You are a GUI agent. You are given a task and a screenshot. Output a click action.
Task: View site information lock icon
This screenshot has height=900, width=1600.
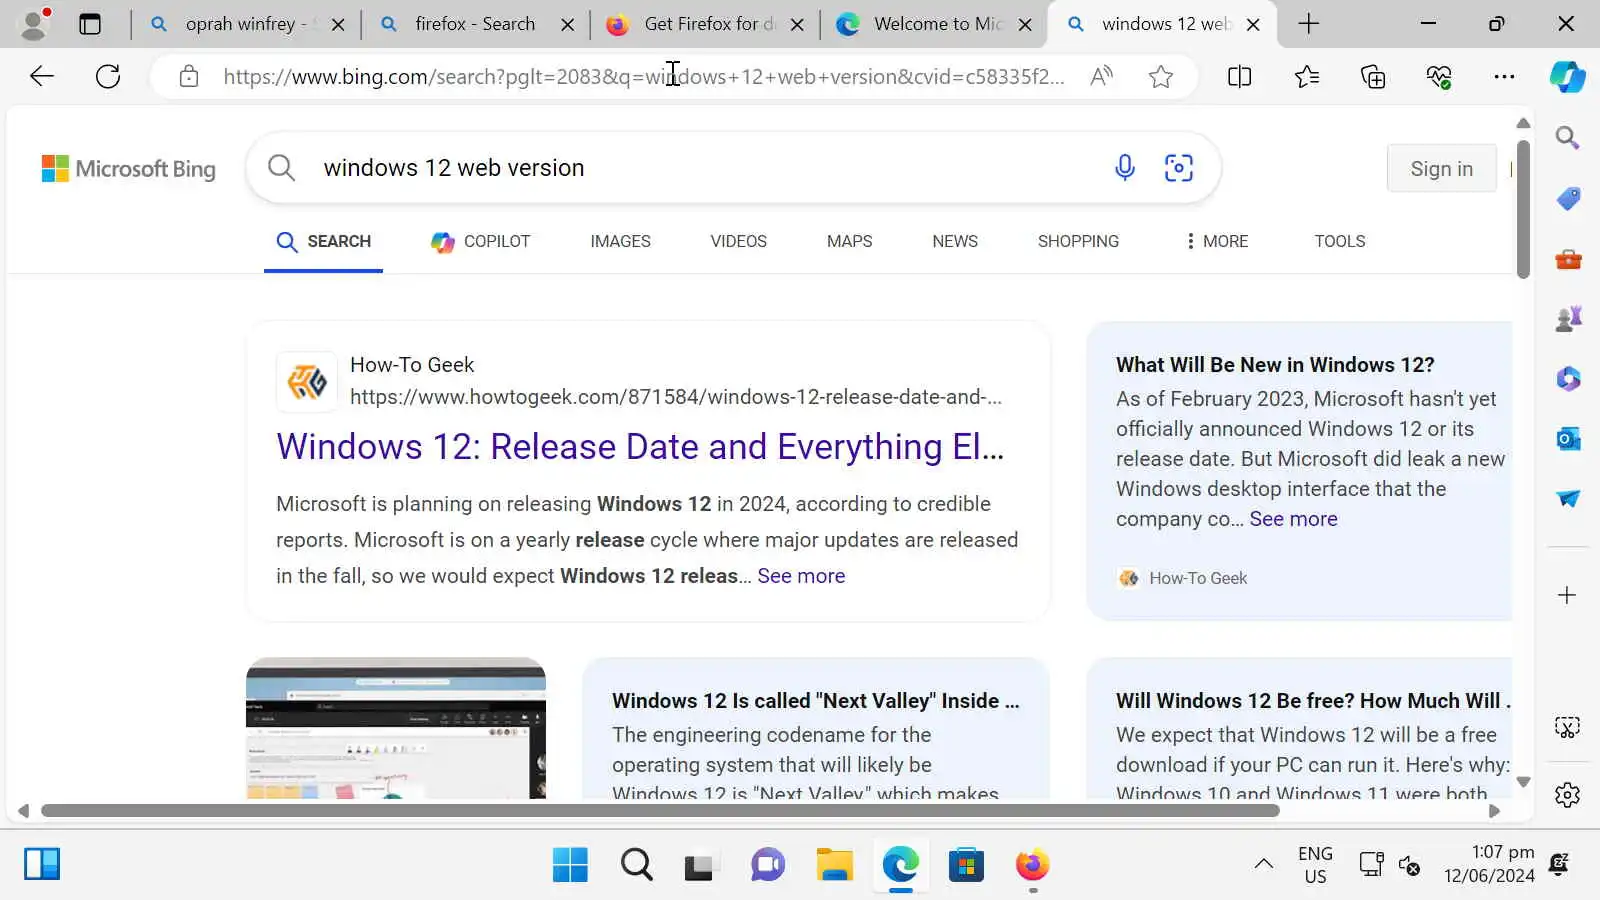click(x=189, y=76)
